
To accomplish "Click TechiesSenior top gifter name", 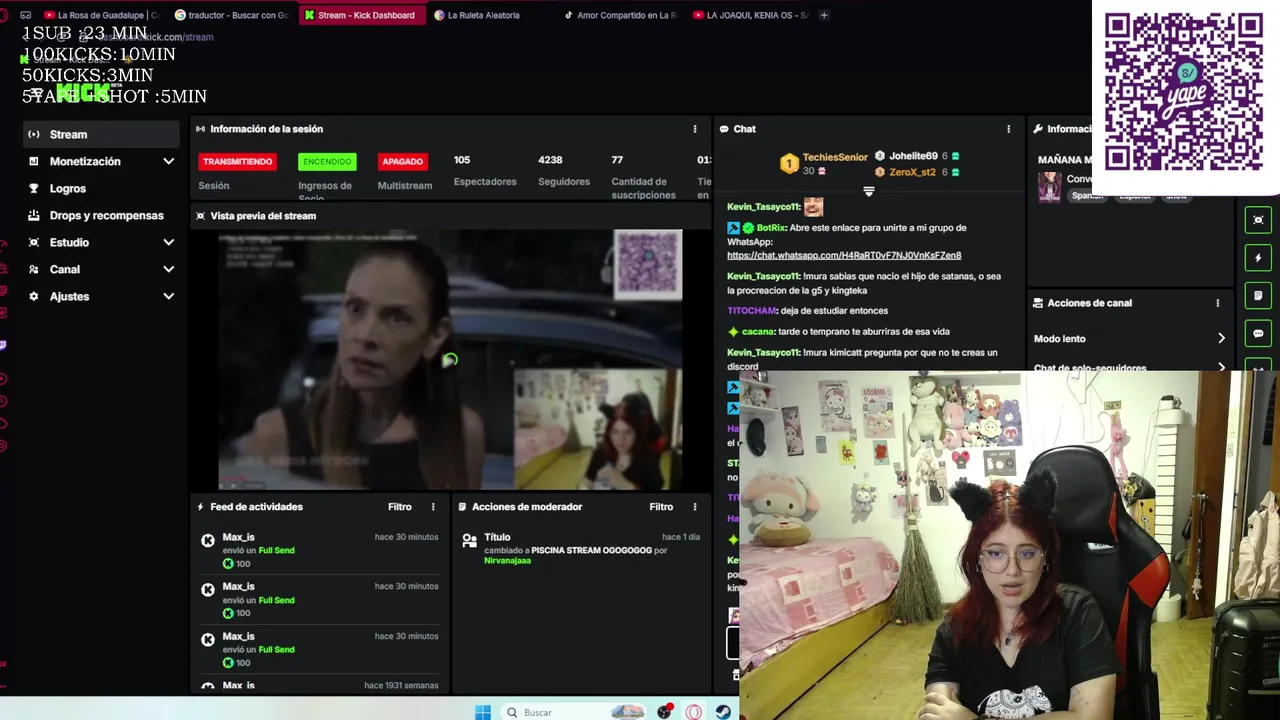I will (x=835, y=157).
